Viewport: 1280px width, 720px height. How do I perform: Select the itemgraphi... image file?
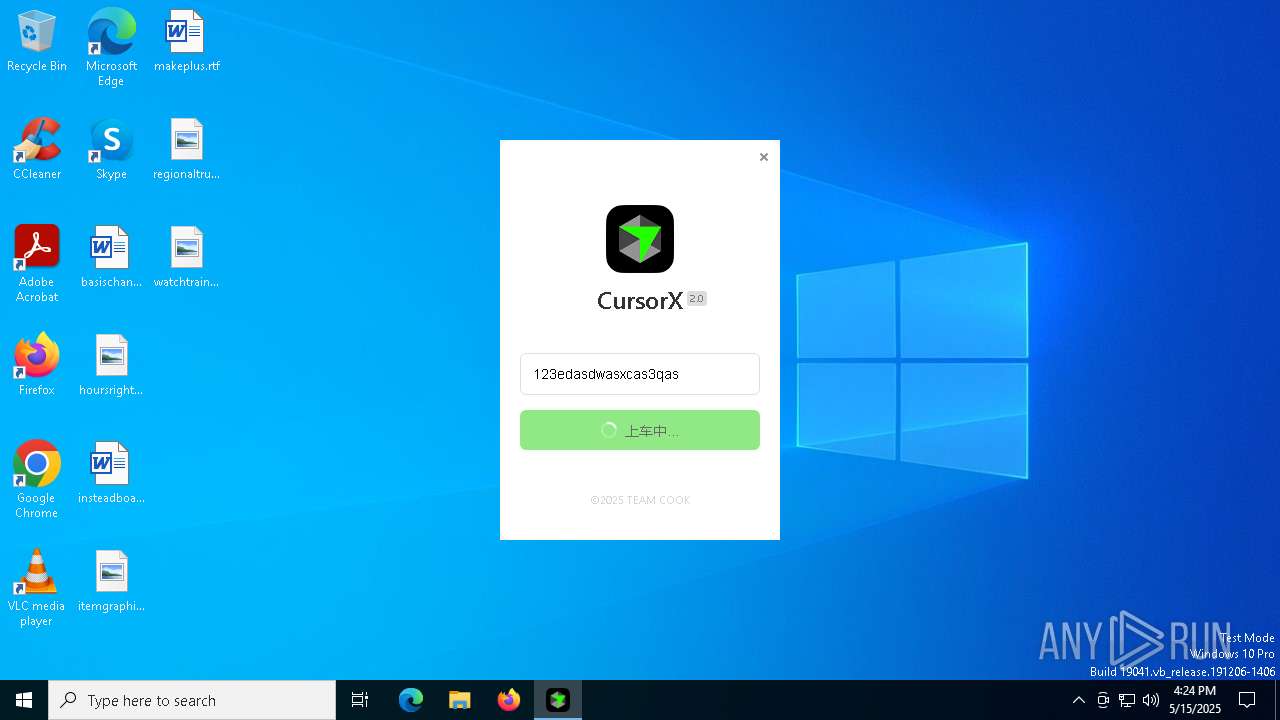click(111, 582)
